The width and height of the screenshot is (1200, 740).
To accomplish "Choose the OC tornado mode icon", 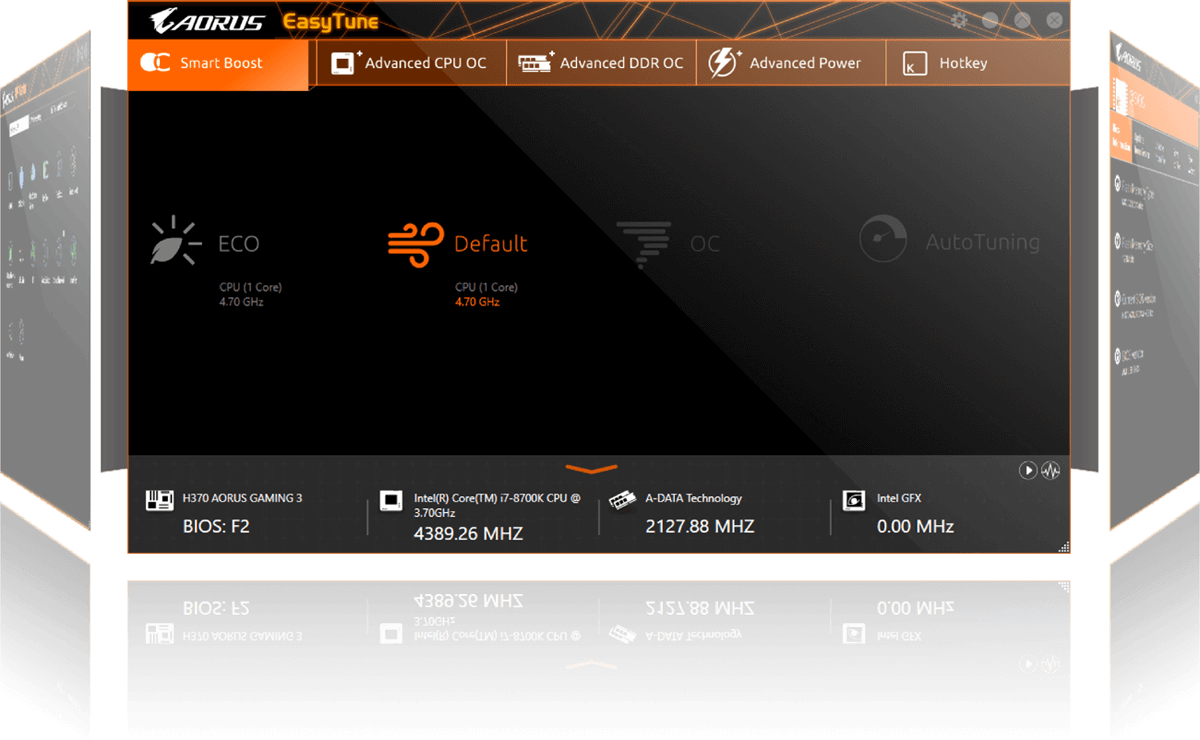I will [643, 243].
